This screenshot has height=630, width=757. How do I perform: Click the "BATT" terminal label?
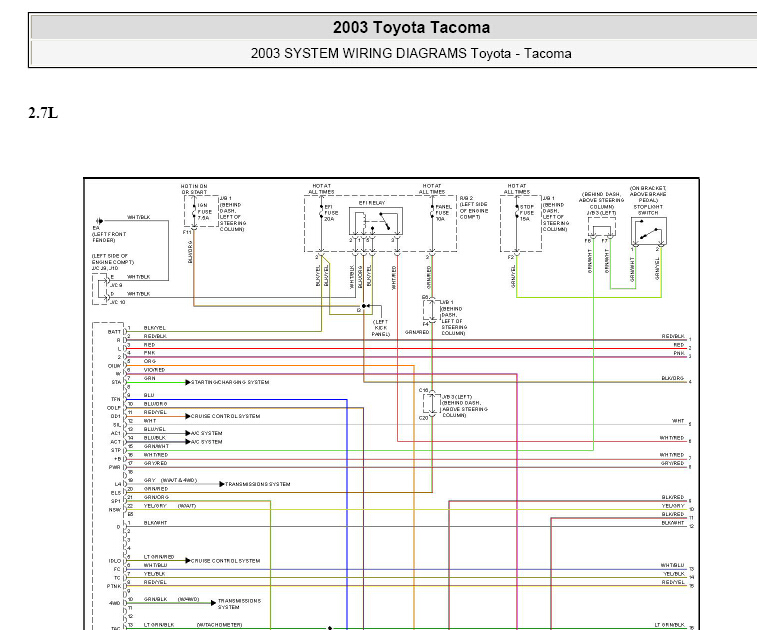click(x=114, y=332)
